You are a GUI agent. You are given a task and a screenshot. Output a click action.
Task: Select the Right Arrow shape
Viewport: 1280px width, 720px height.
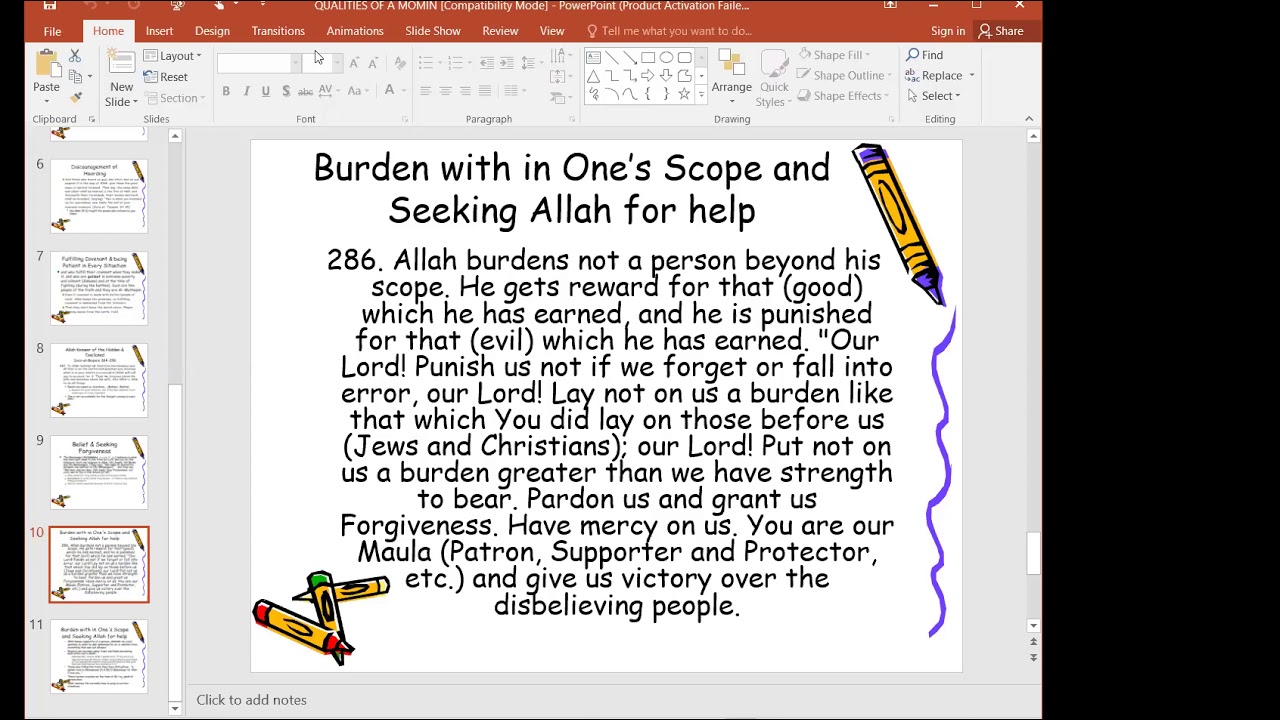[x=648, y=76]
